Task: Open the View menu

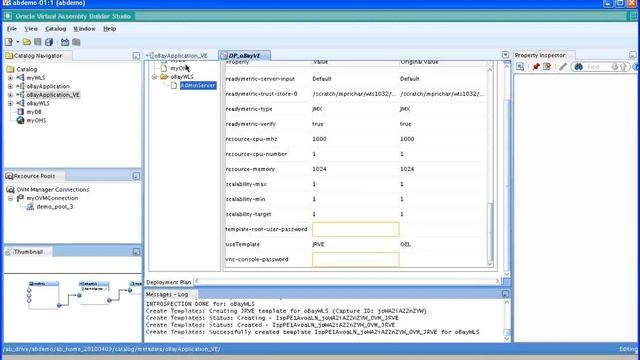Action: [x=31, y=29]
